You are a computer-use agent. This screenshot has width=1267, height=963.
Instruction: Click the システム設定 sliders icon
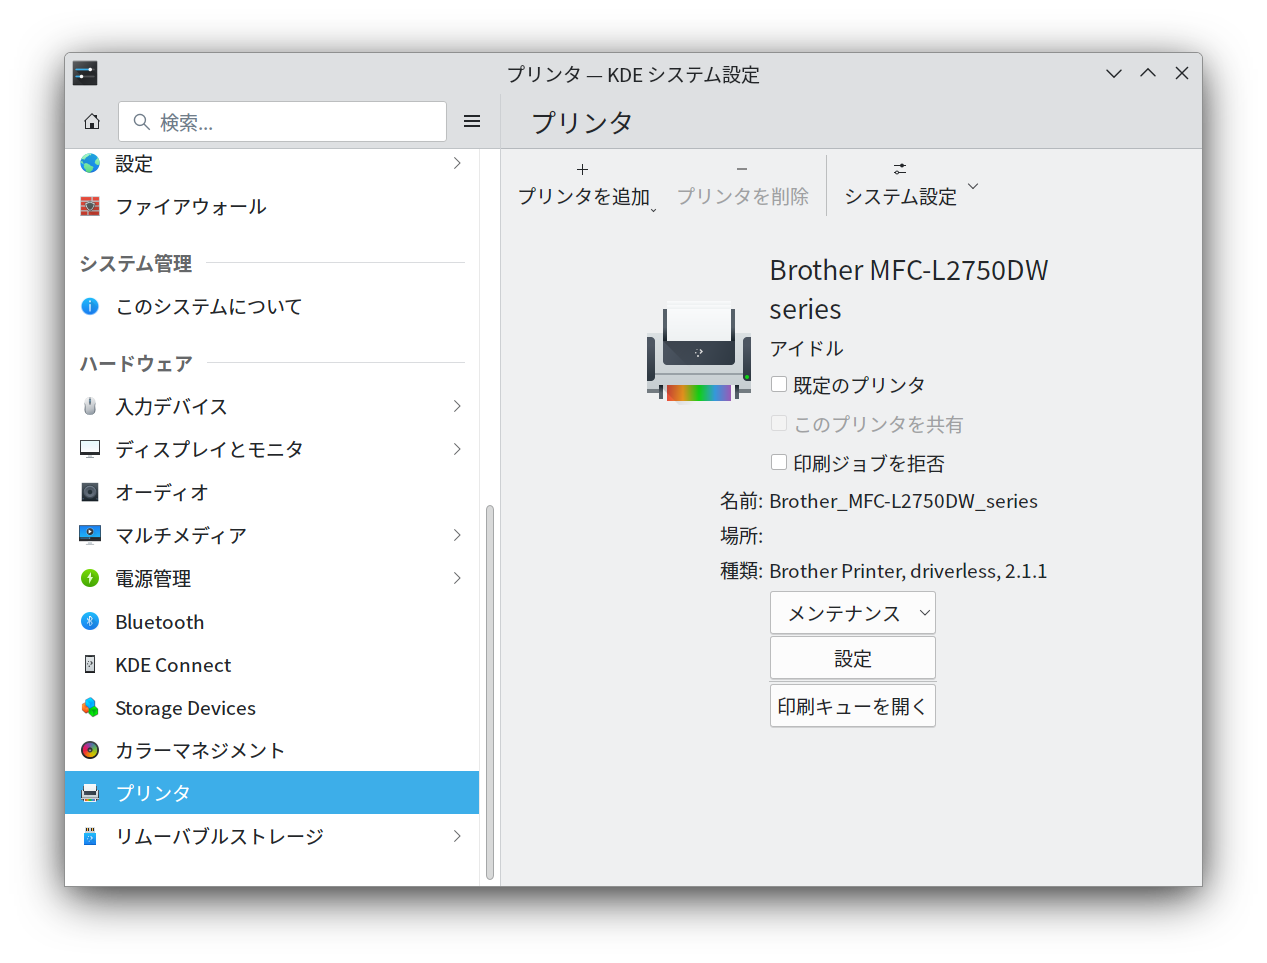pyautogui.click(x=900, y=169)
